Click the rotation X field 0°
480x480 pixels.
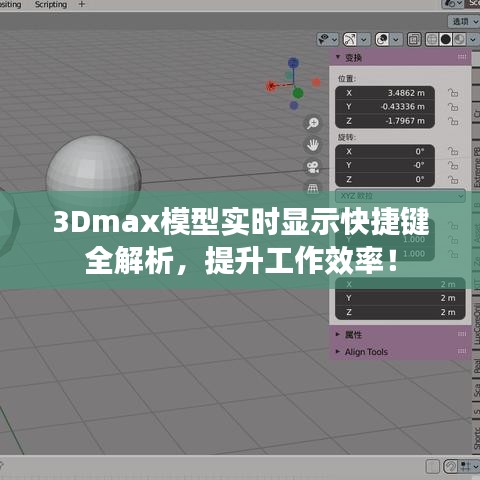click(385, 151)
